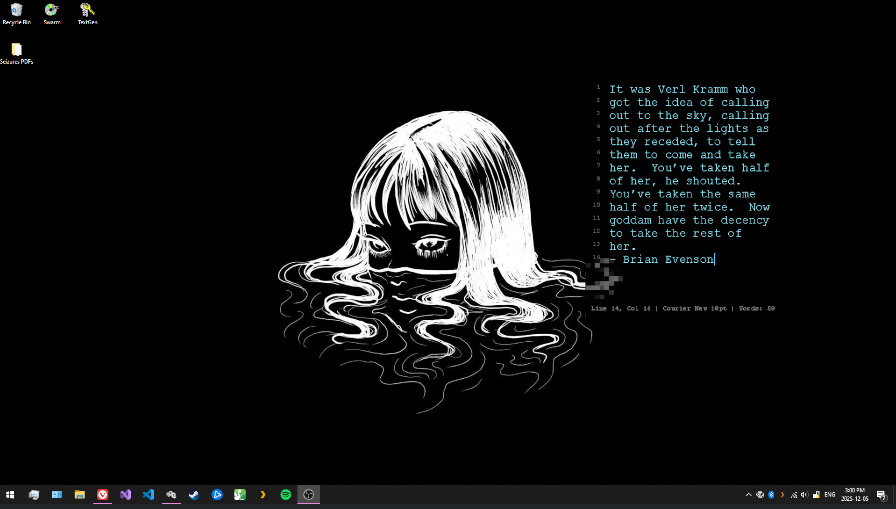Launch Visual Studio Code from the taskbar
Image resolution: width=896 pixels, height=509 pixels.
[x=148, y=495]
